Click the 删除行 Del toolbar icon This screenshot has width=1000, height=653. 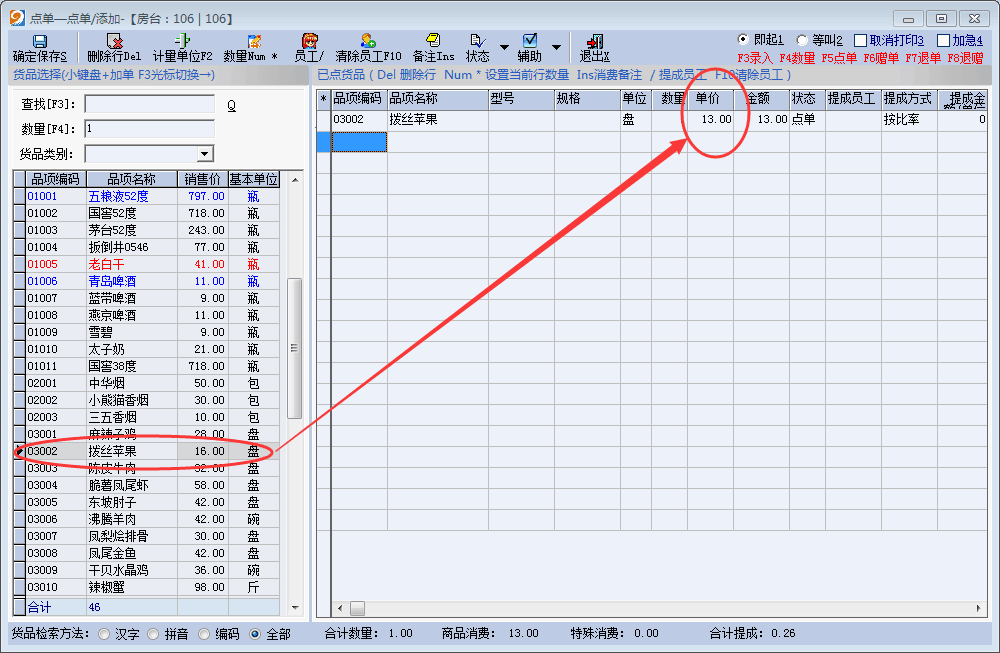pyautogui.click(x=114, y=42)
